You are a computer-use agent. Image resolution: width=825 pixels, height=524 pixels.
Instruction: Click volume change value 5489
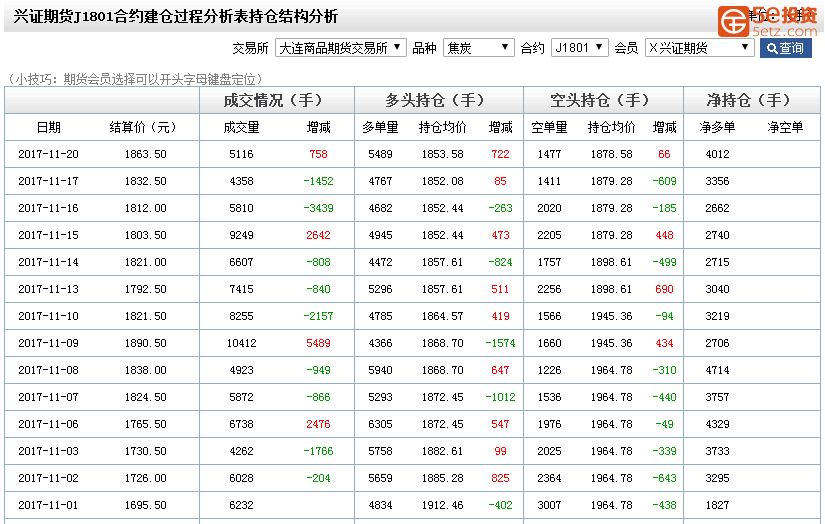click(318, 343)
